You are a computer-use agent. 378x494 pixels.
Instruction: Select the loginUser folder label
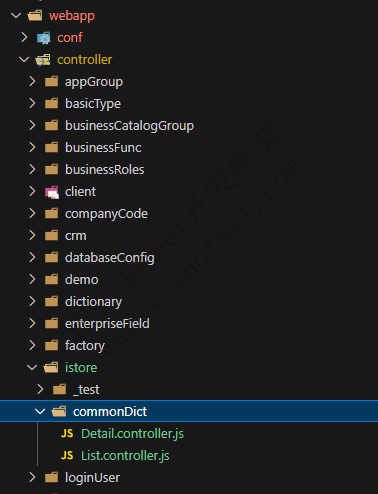92,478
